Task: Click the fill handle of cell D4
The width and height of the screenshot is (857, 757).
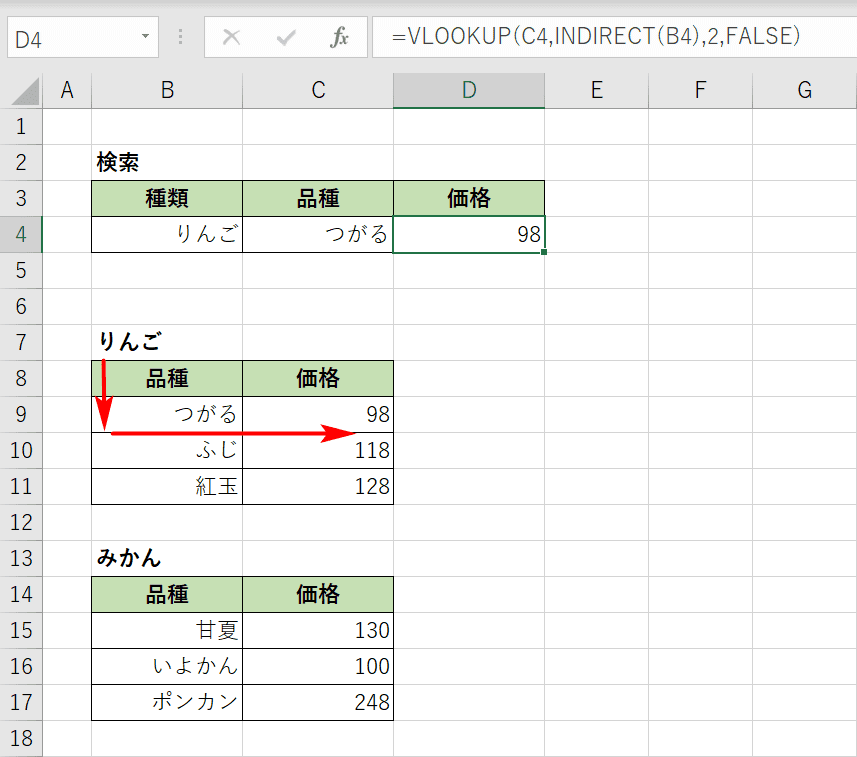Action: point(544,252)
